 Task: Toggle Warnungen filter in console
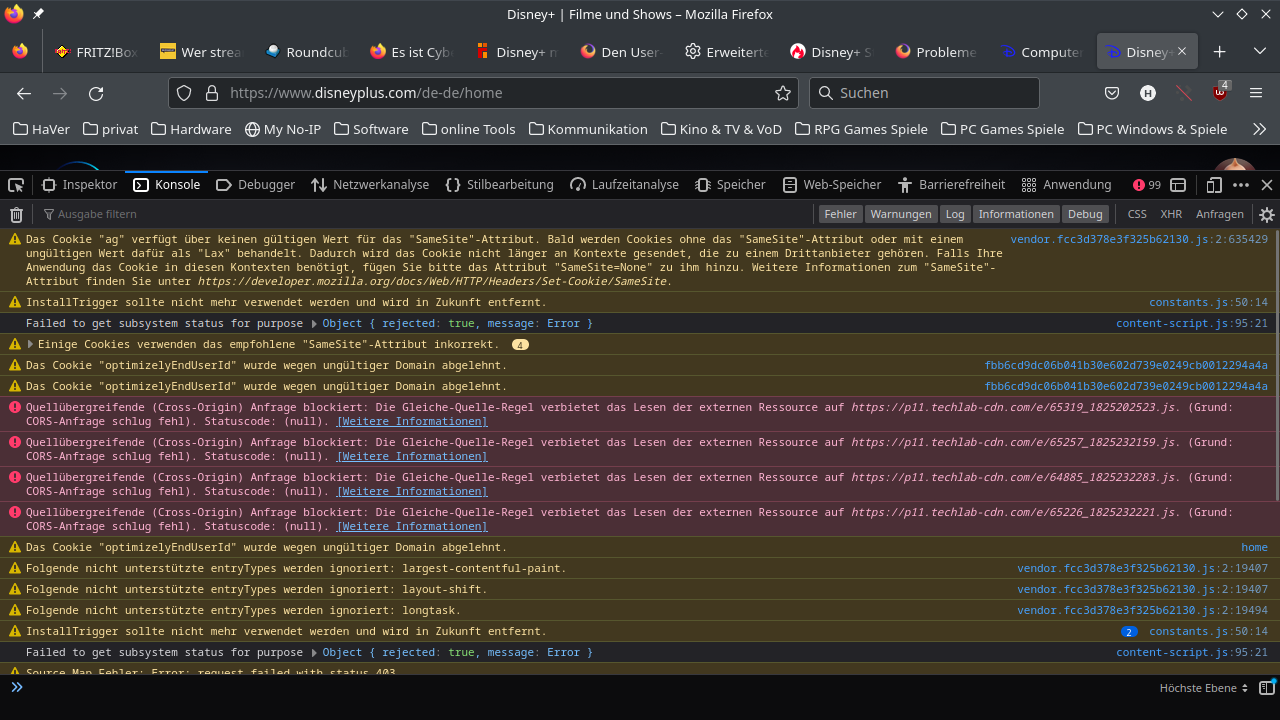[900, 214]
